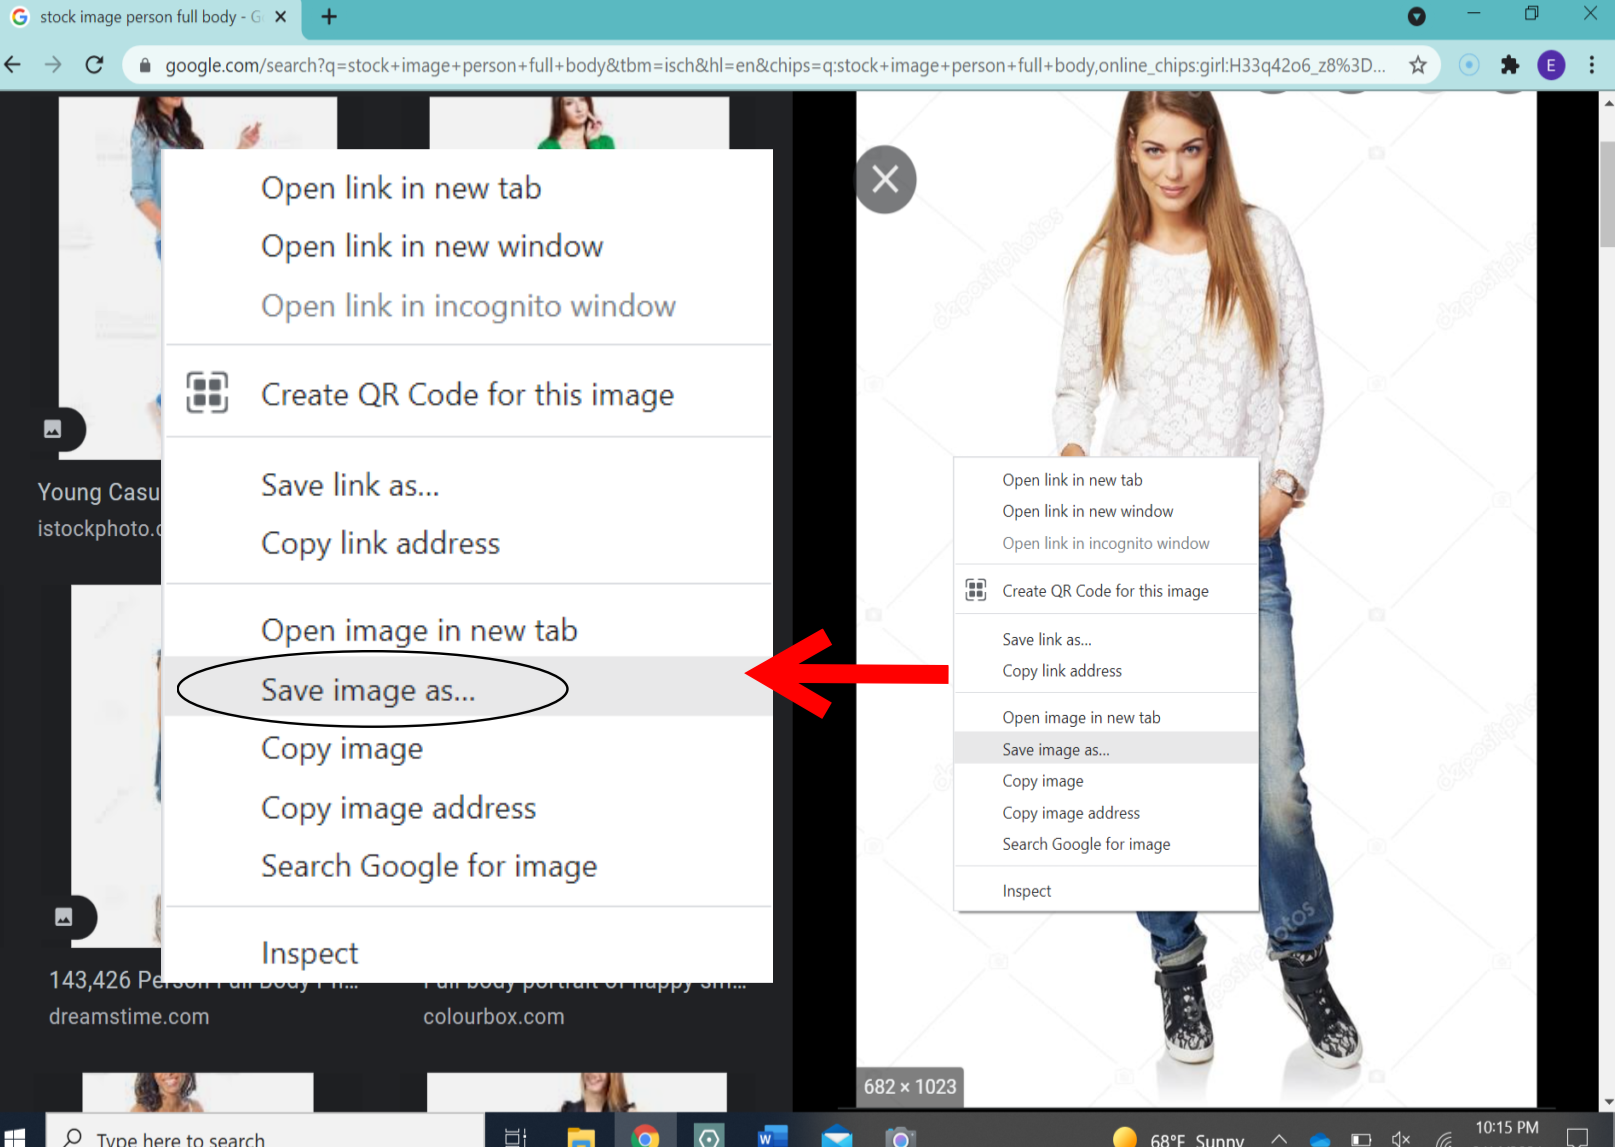Click the black down-arrow circle in the title bar

(1416, 16)
